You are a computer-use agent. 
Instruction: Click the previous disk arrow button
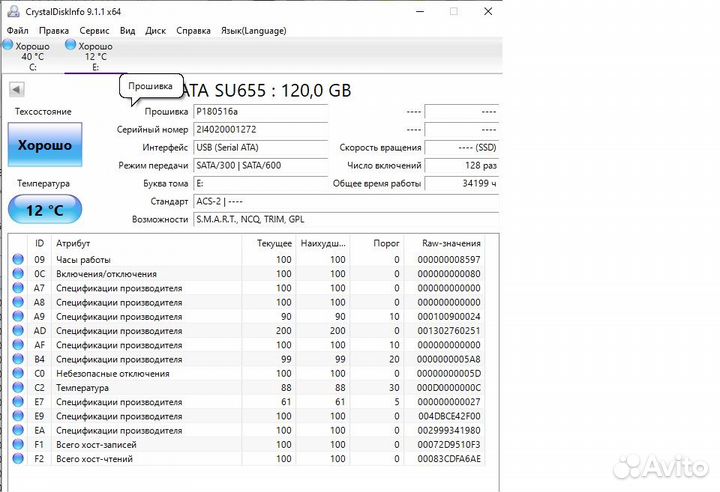point(17,90)
